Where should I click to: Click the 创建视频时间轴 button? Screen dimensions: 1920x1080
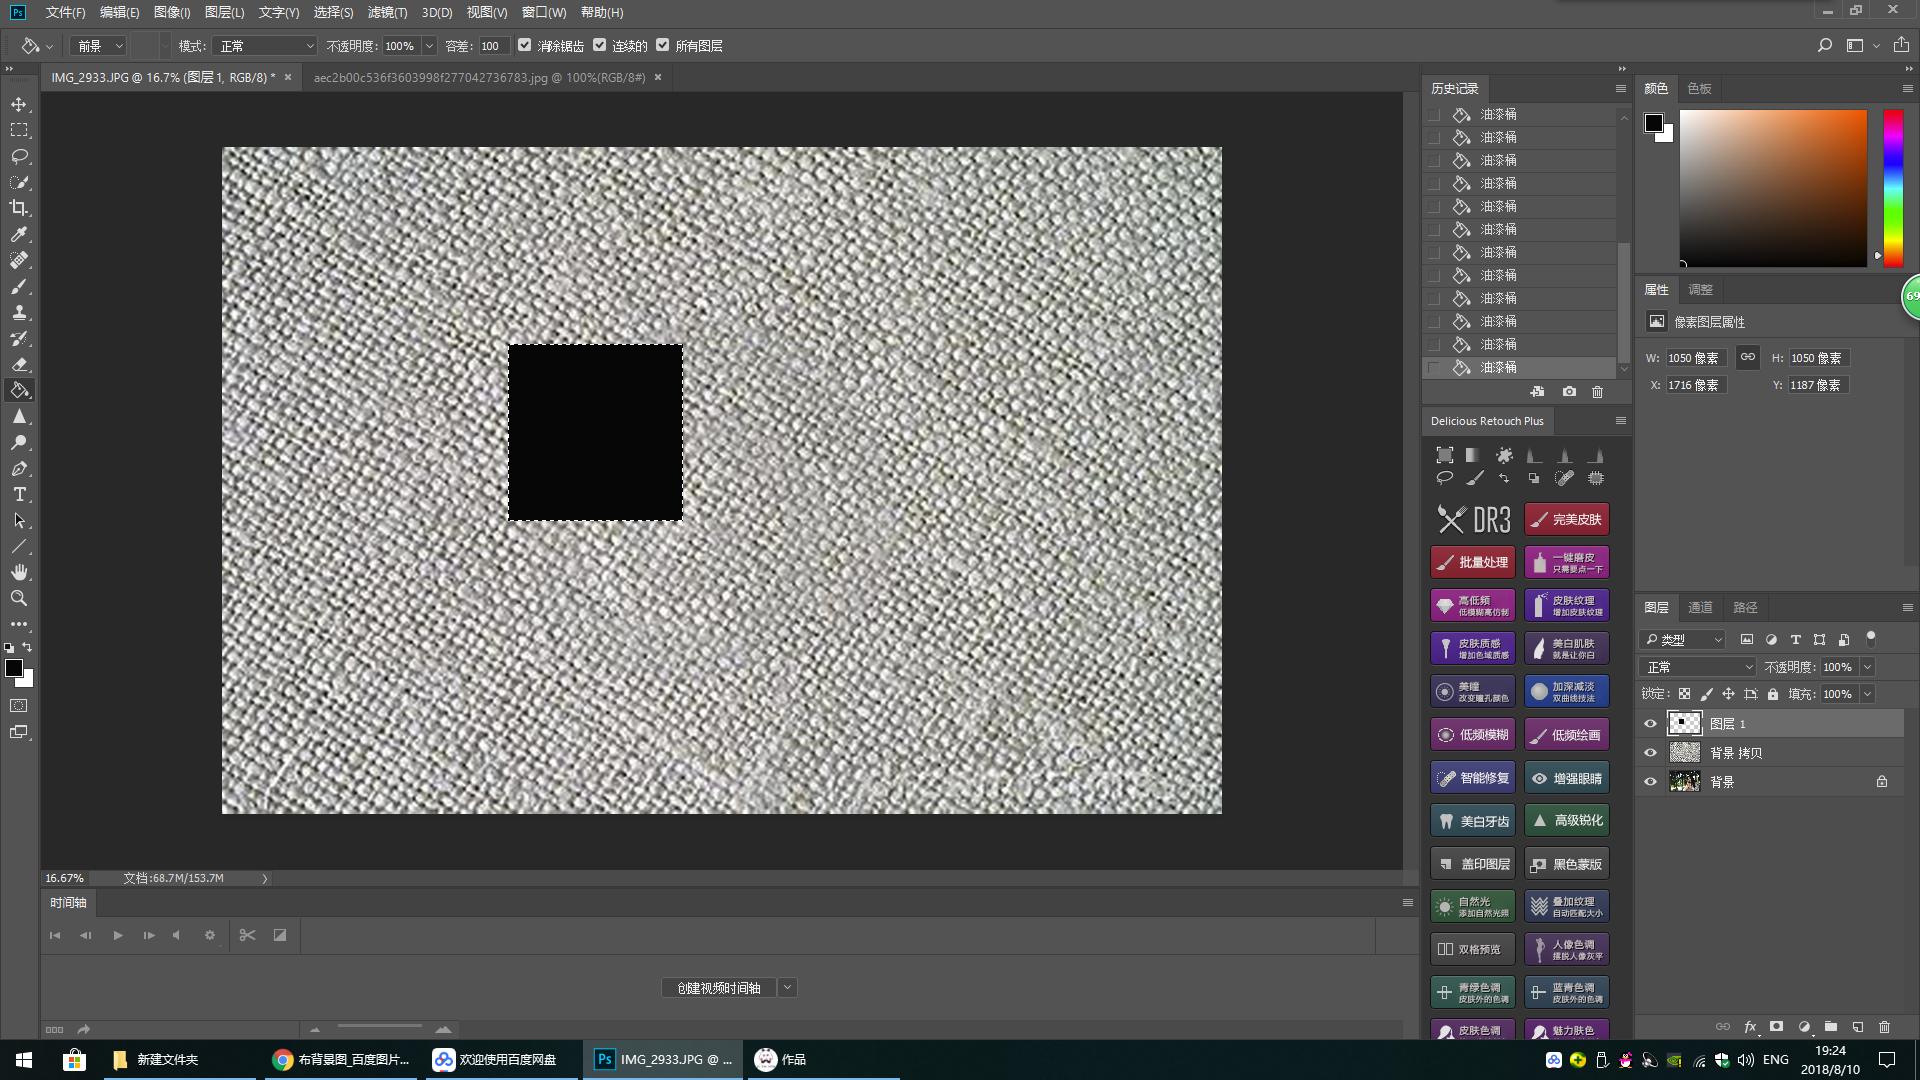coord(718,988)
